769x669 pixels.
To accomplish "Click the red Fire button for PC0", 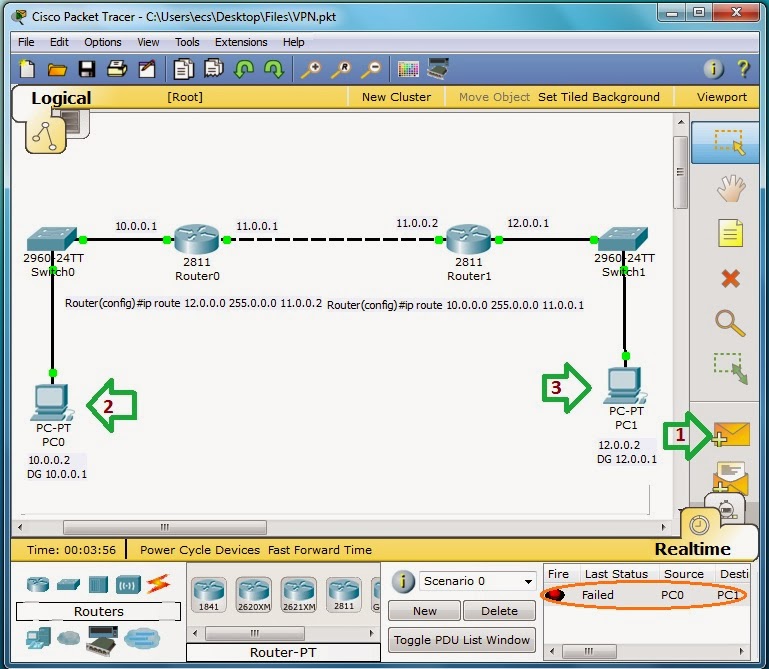I will click(x=555, y=595).
